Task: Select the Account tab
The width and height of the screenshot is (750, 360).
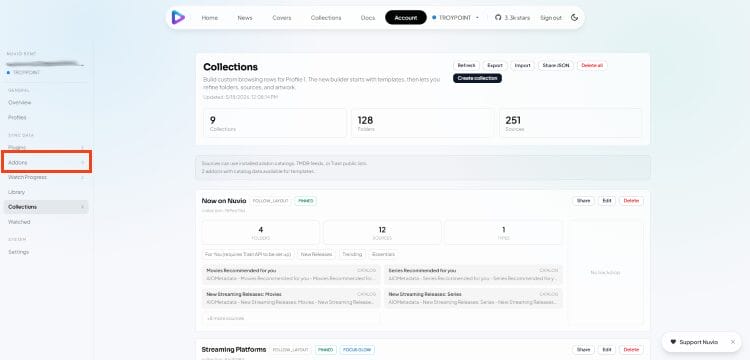Action: point(406,18)
